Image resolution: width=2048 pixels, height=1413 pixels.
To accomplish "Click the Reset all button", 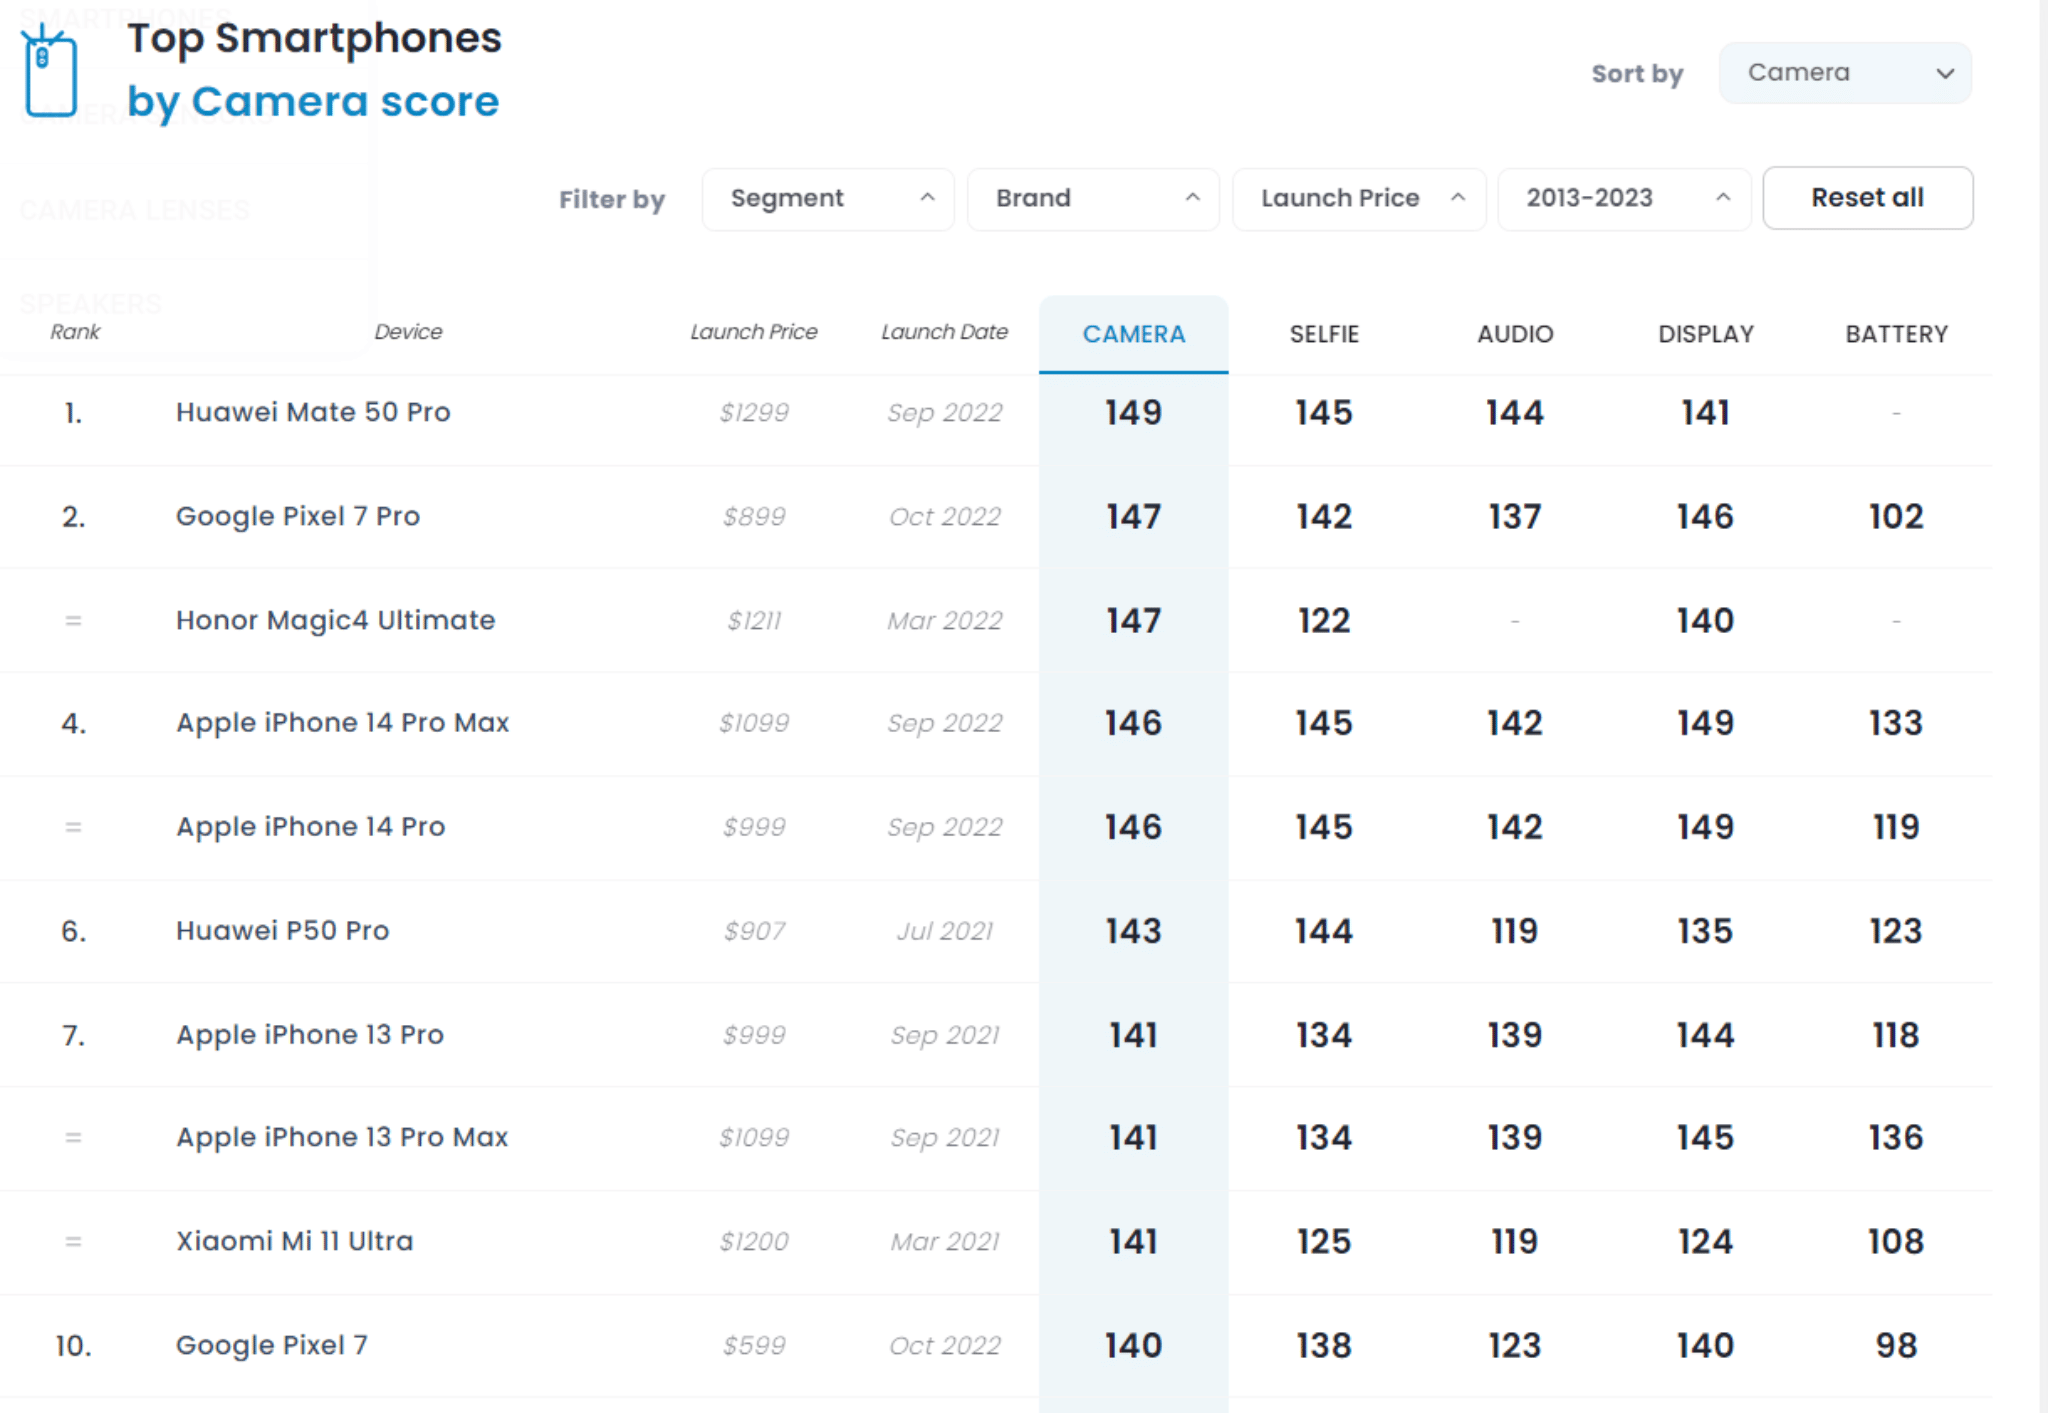I will tap(1867, 198).
